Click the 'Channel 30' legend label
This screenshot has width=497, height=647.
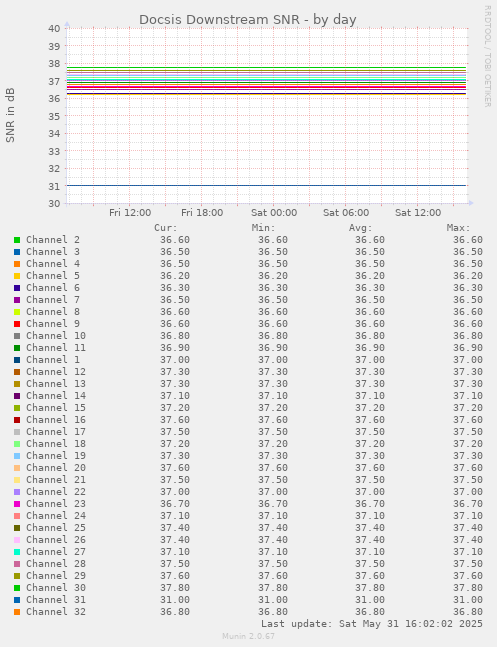pos(56,588)
